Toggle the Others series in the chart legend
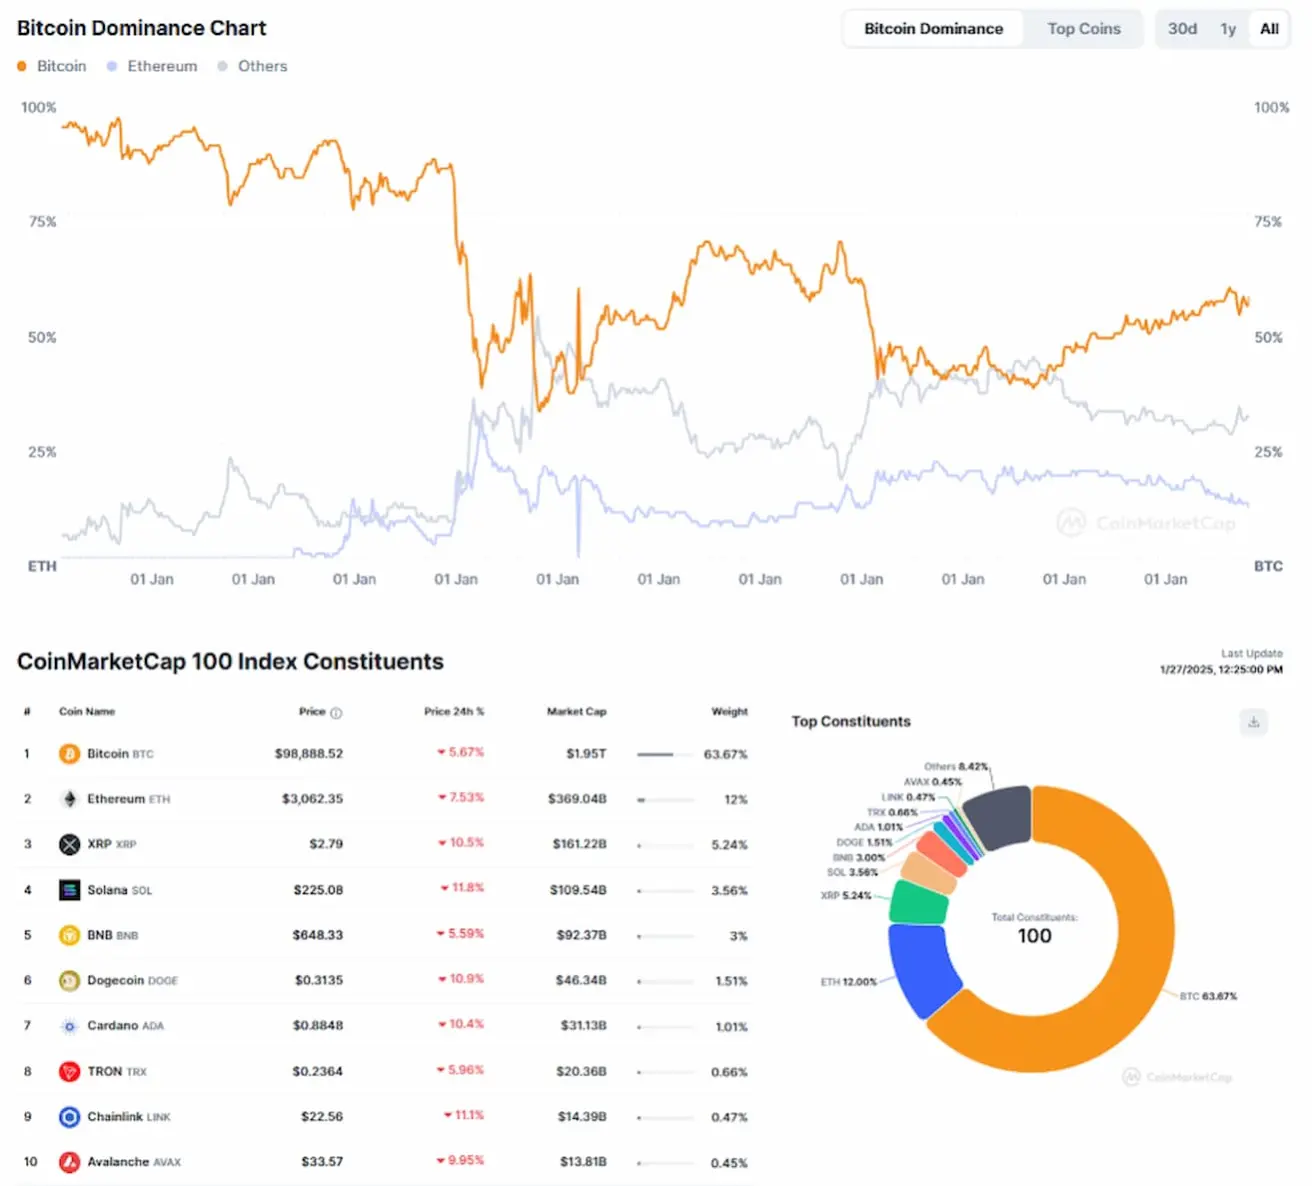1312x1186 pixels. click(x=253, y=66)
